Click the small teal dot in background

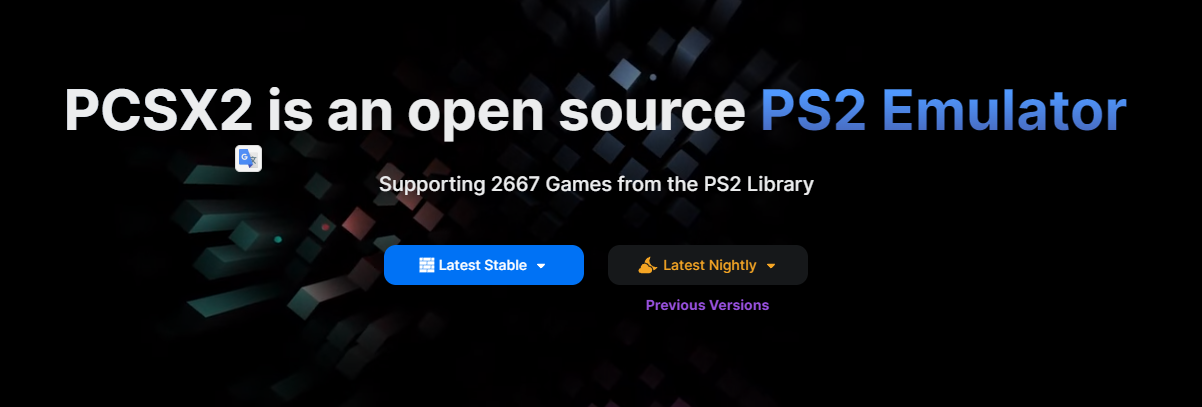pos(278,239)
